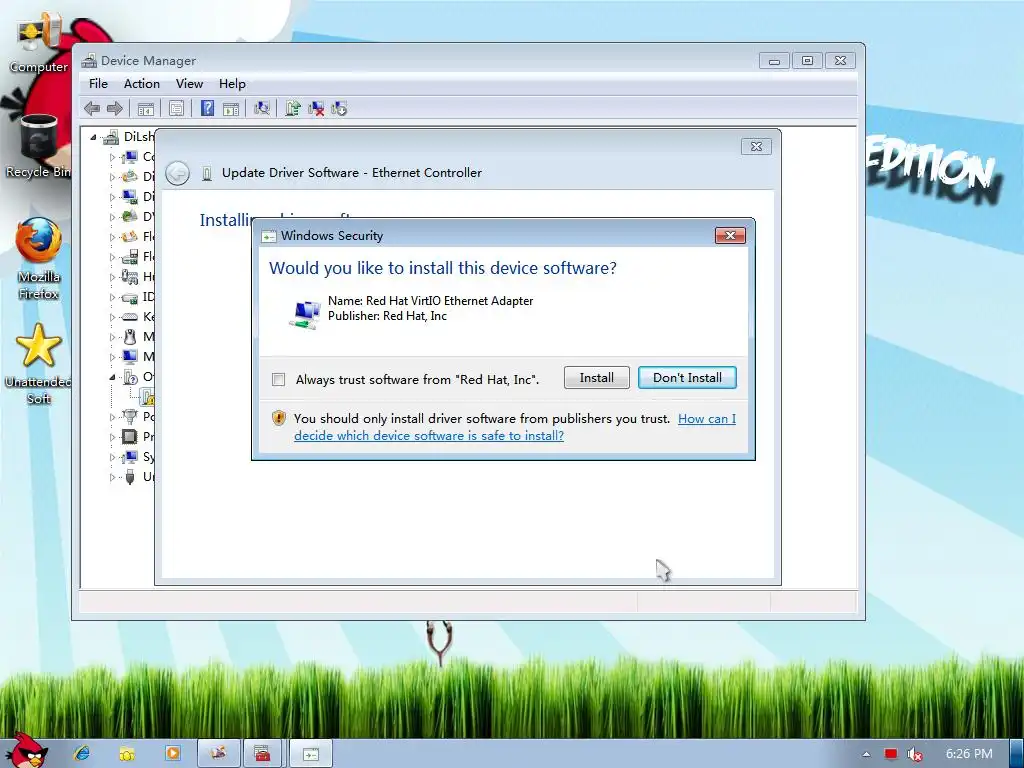Click the Install button
1024x768 pixels.
point(597,377)
